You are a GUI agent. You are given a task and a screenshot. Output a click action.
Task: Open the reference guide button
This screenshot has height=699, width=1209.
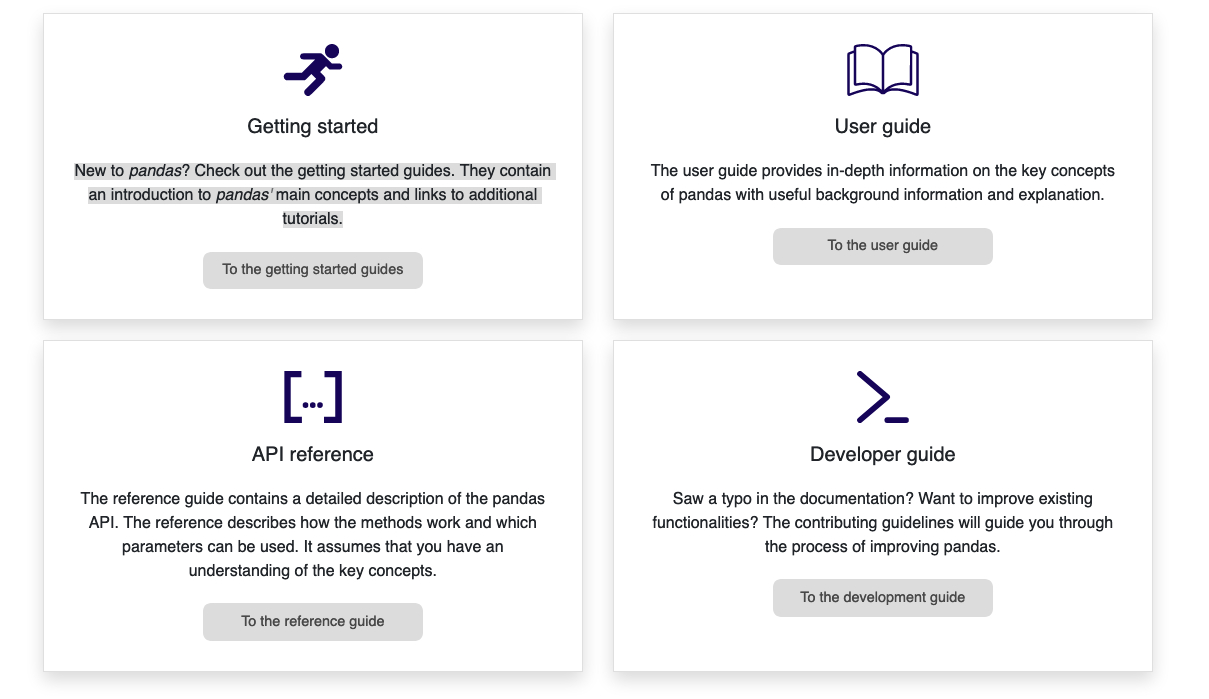tap(313, 622)
